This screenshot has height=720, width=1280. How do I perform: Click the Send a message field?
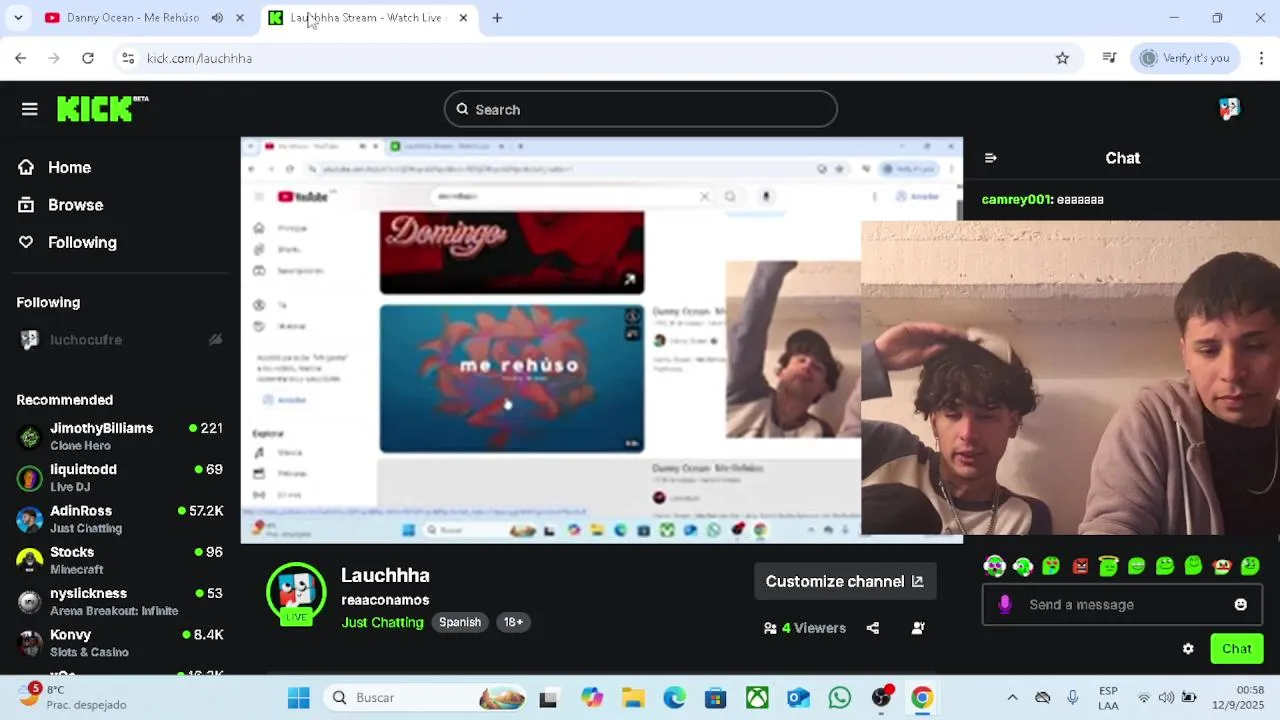tap(1120, 604)
